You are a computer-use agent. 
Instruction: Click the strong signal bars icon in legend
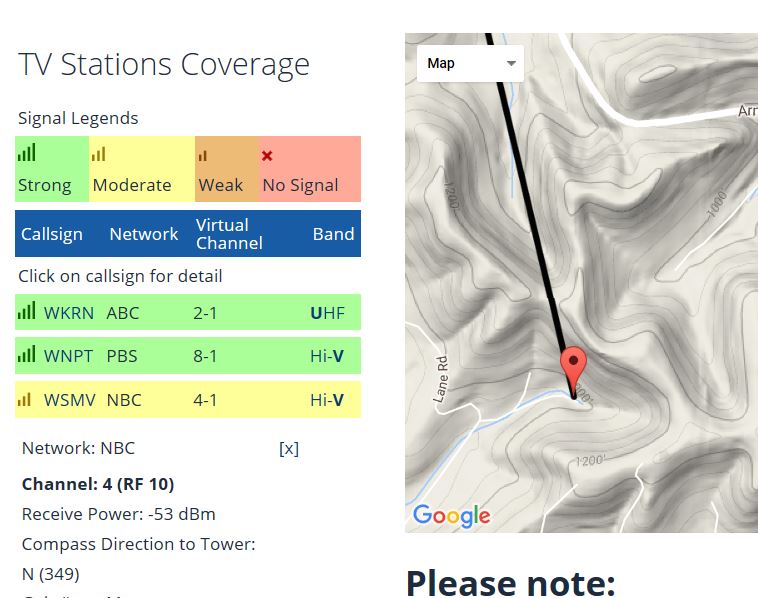coord(27,154)
